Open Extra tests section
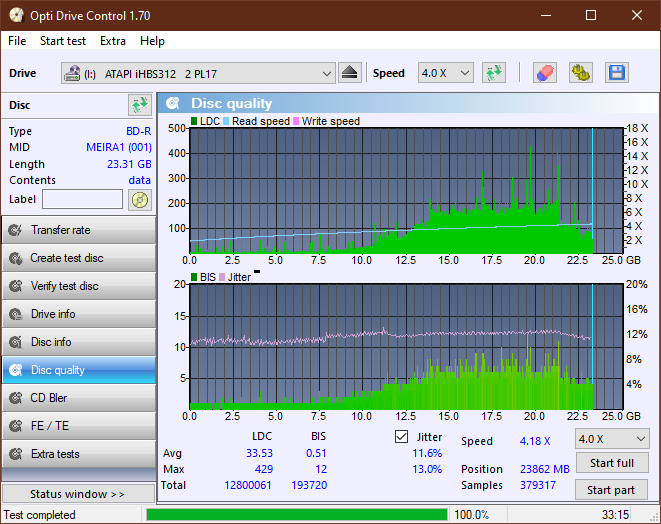The image size is (661, 524). (x=79, y=454)
